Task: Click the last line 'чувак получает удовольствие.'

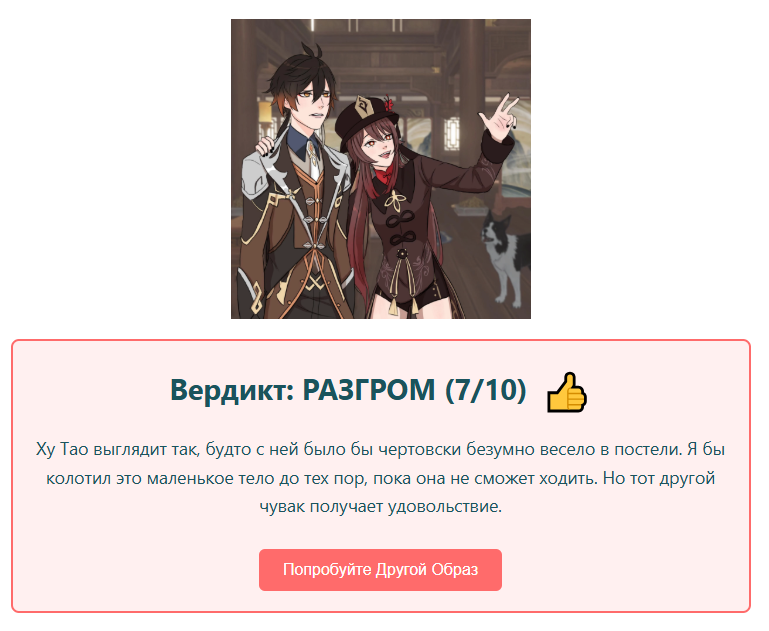Action: [x=381, y=506]
